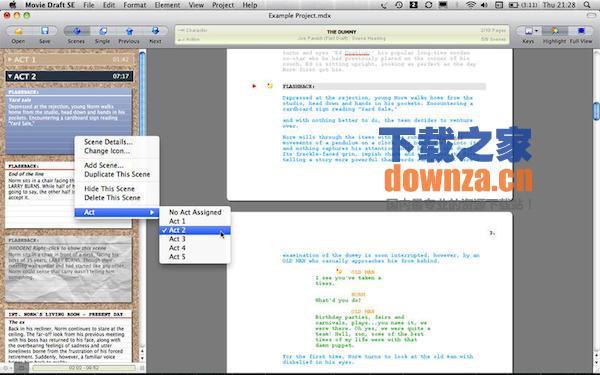Switch to Full View mode

point(581,31)
